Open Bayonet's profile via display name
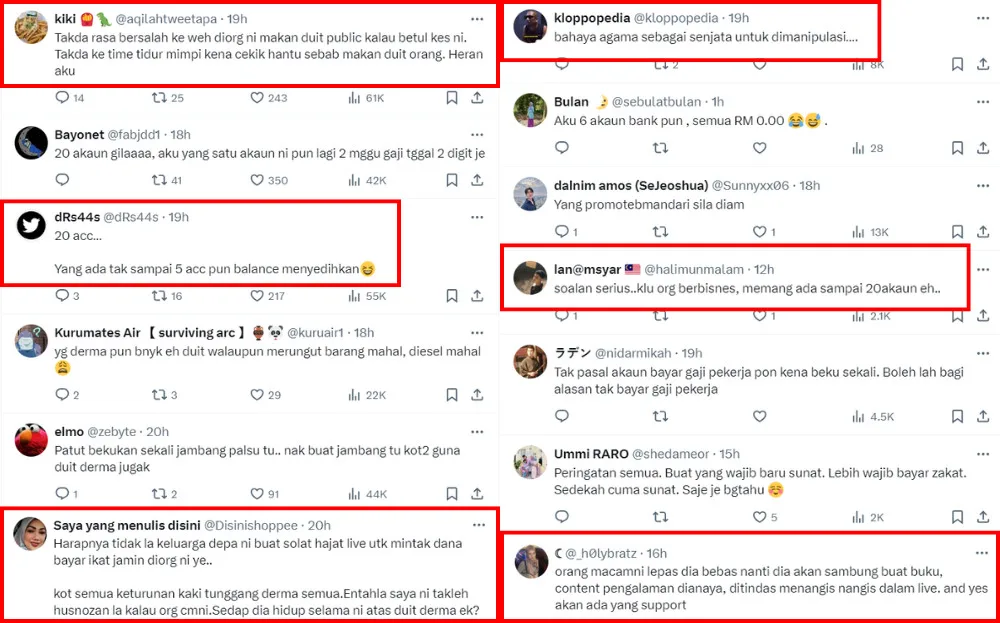Viewport: 1000px width, 623px height. pyautogui.click(x=83, y=134)
